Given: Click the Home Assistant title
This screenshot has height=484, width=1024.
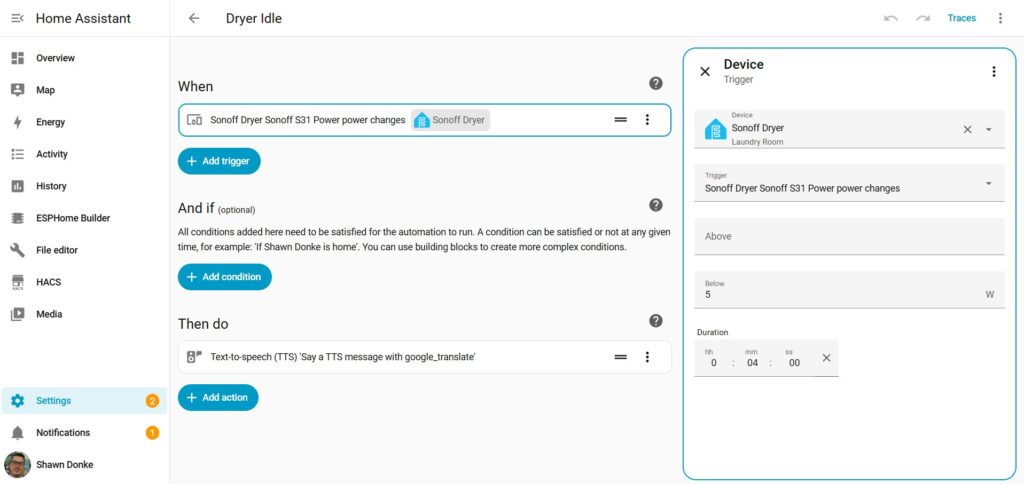Looking at the screenshot, I should click(x=83, y=18).
